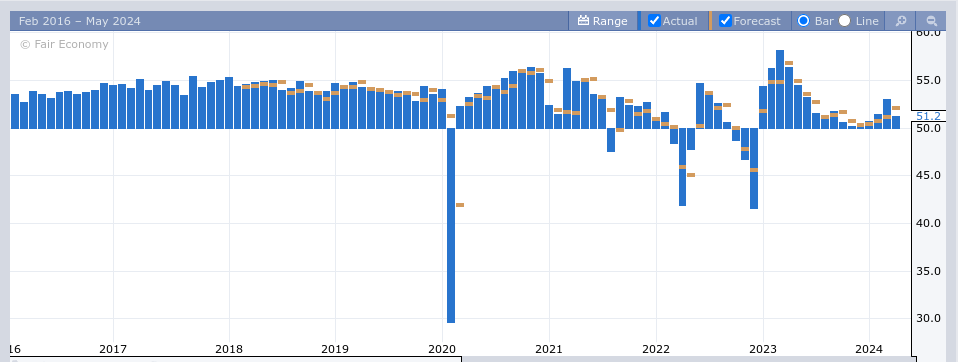Uncheck the Forecast checkbox

click(725, 21)
